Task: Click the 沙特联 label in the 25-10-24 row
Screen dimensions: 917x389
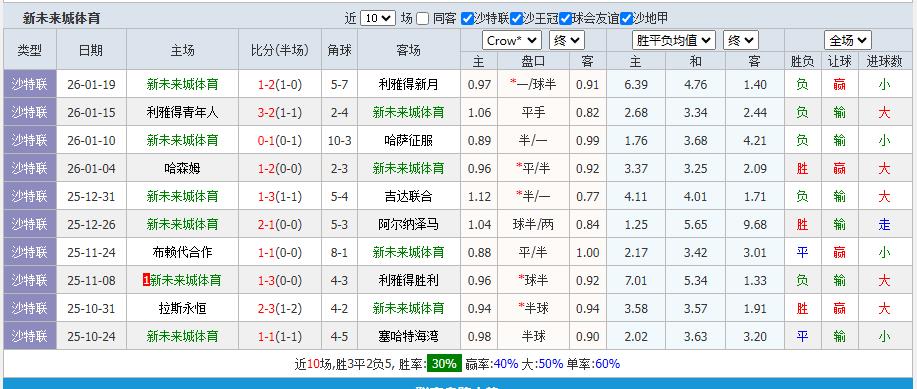Action: pos(30,337)
